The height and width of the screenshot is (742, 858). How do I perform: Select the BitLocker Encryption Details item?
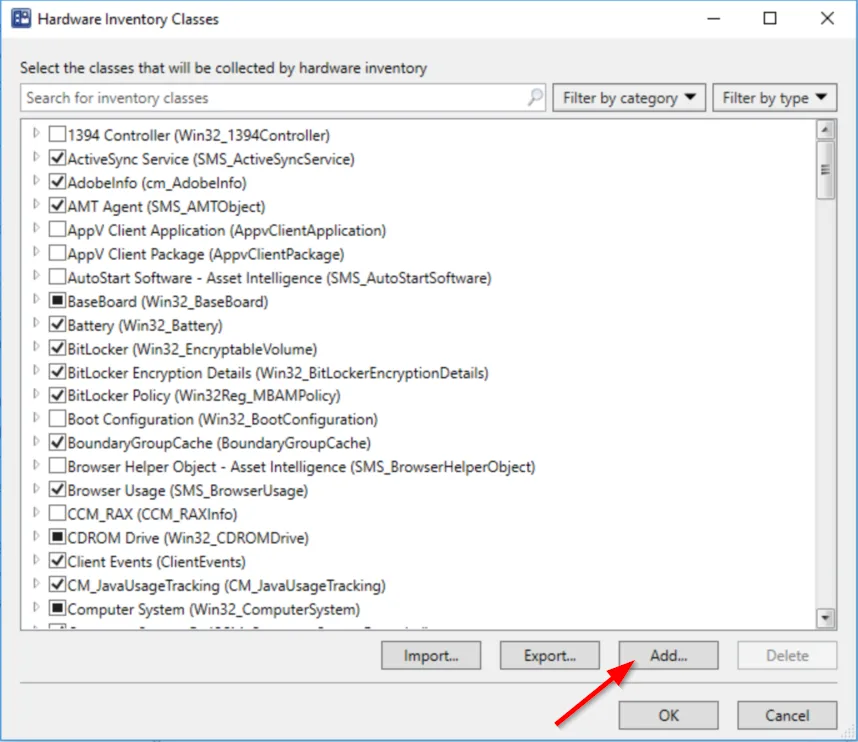278,373
